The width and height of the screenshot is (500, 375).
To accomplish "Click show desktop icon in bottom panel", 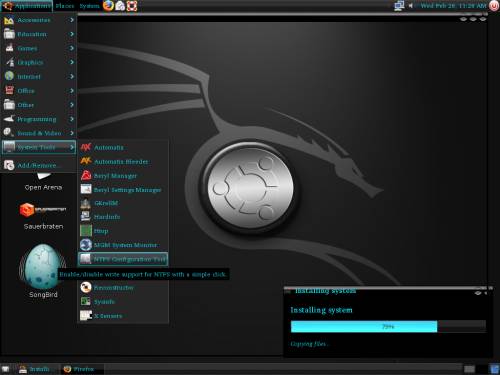I will tap(5, 369).
